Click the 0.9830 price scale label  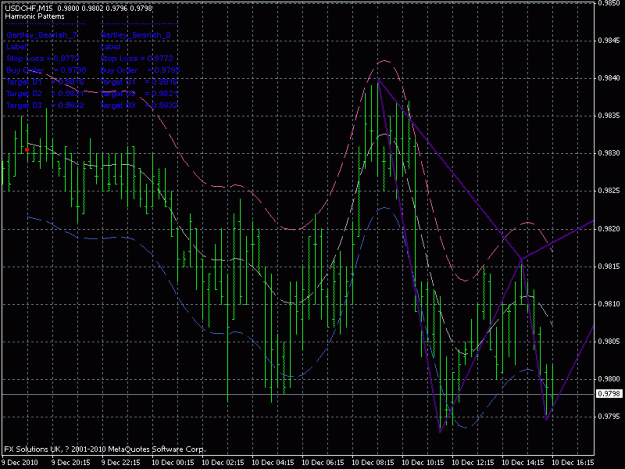(609, 153)
